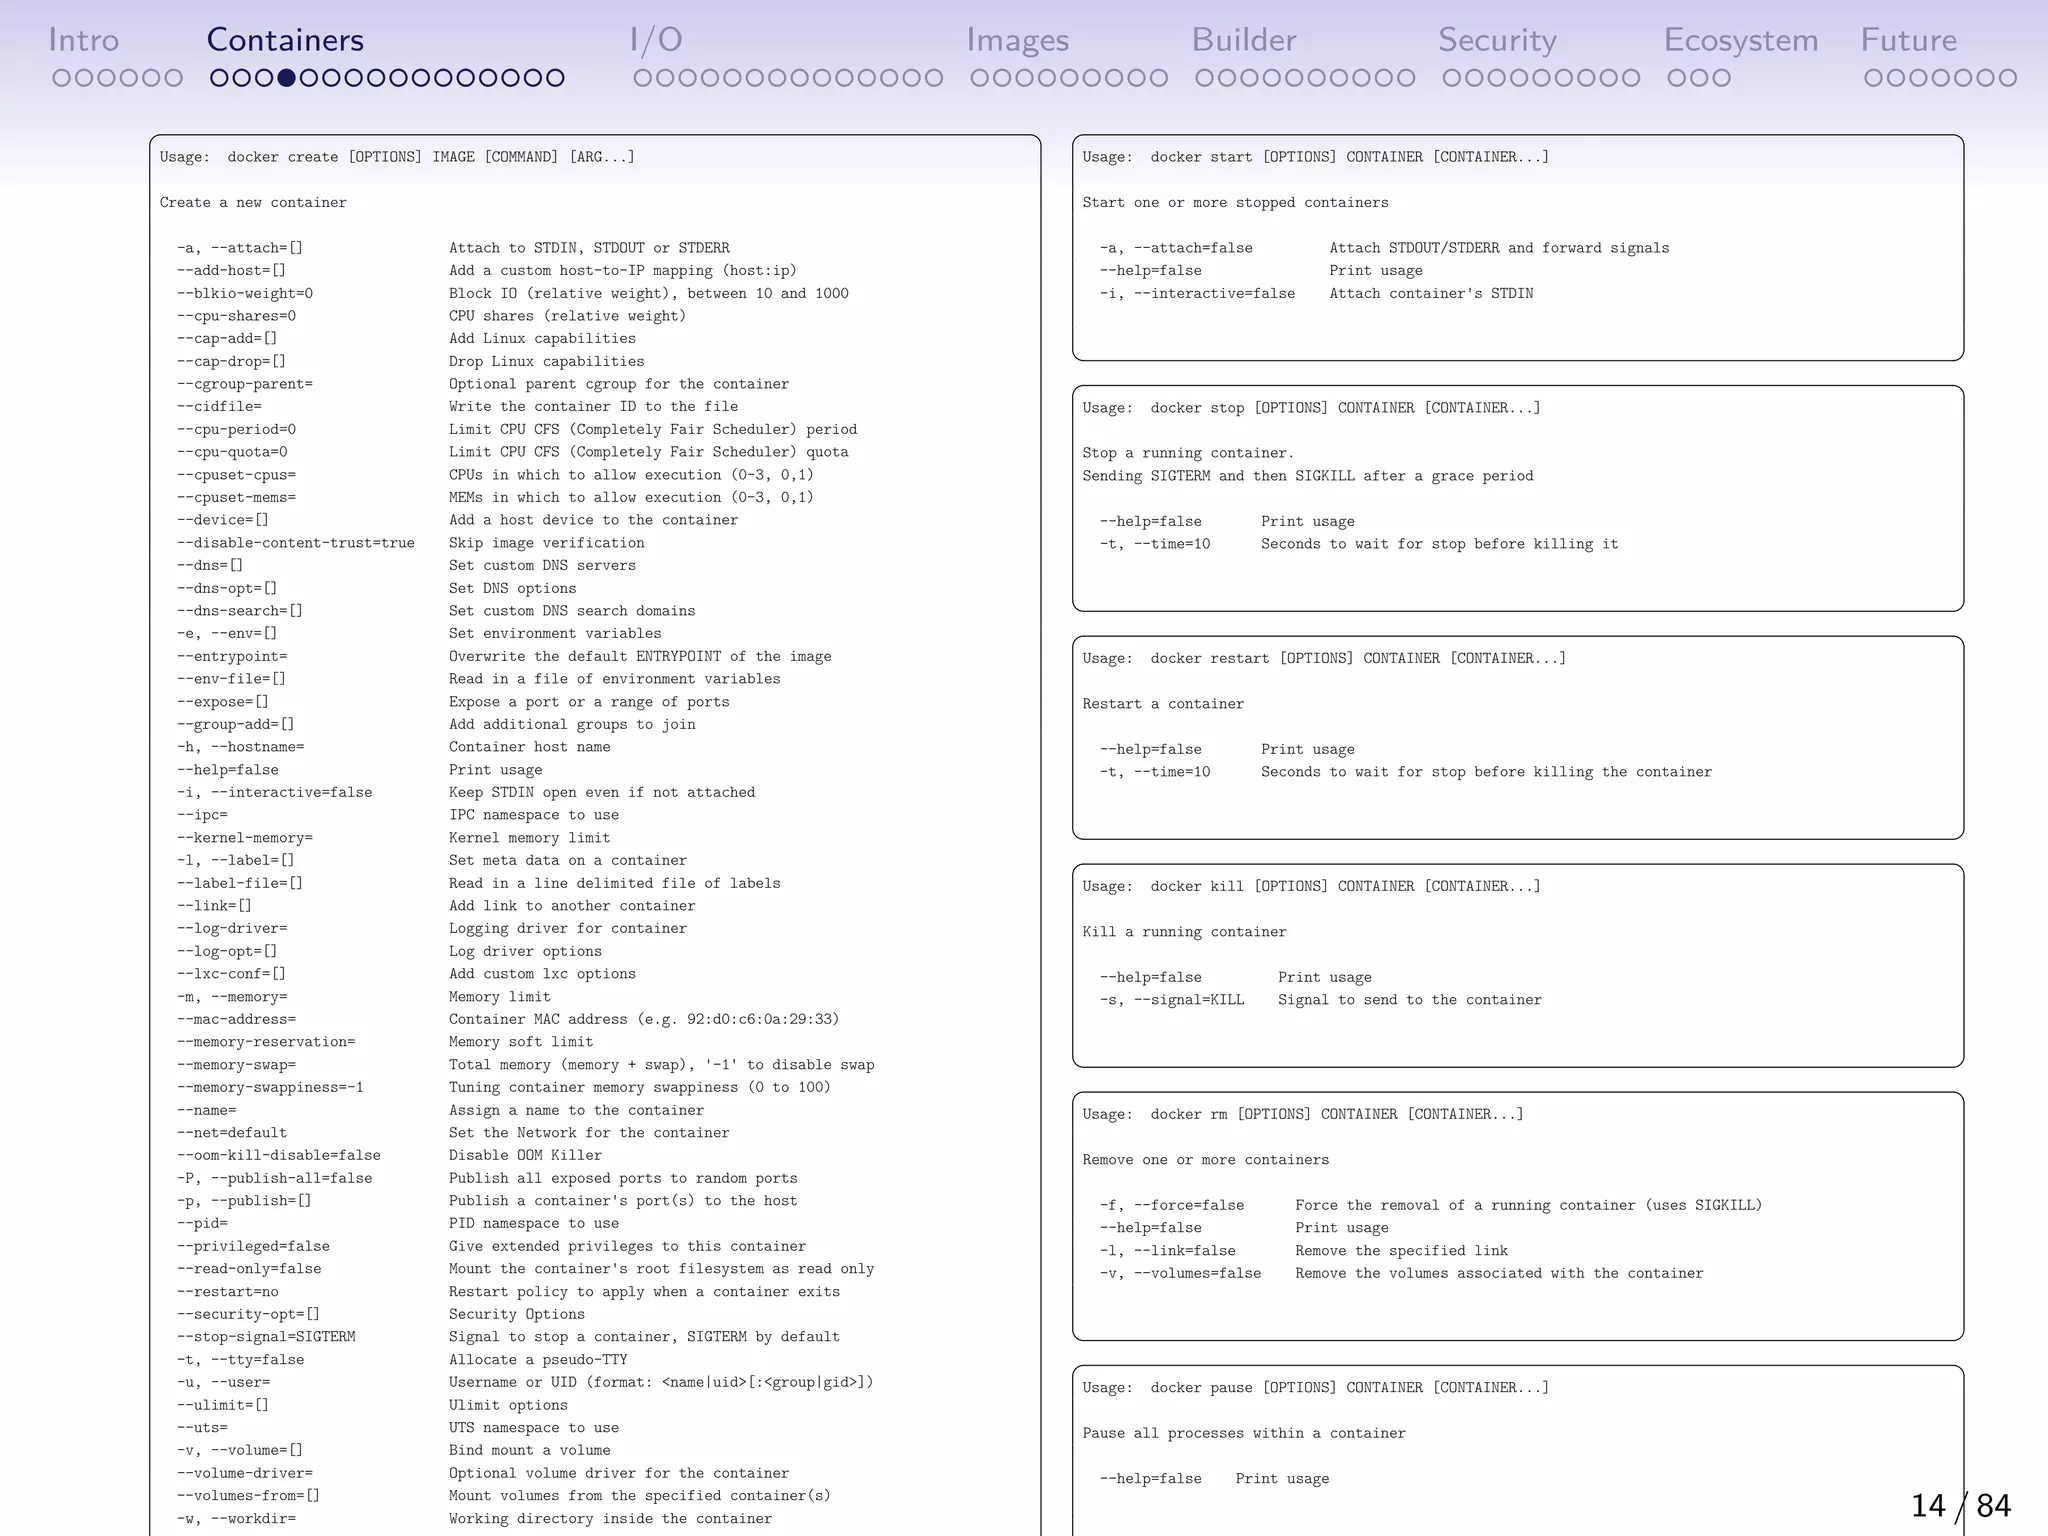Jump to the I/O section heading

click(656, 40)
